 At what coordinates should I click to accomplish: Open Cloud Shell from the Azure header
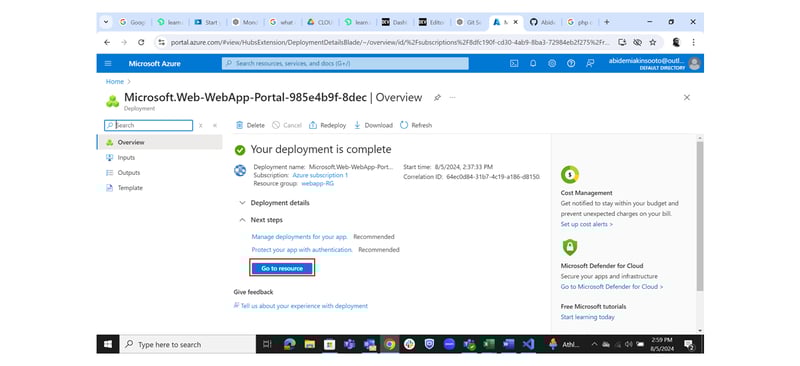pyautogui.click(x=514, y=64)
